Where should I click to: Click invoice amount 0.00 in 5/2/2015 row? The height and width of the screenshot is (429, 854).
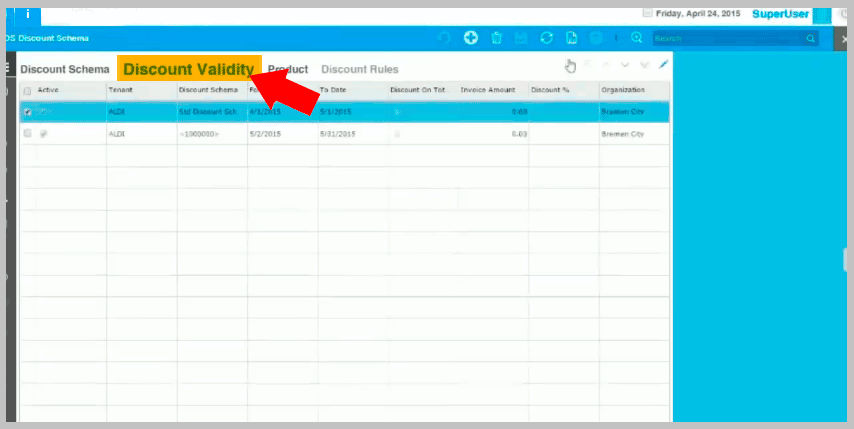tap(493, 133)
